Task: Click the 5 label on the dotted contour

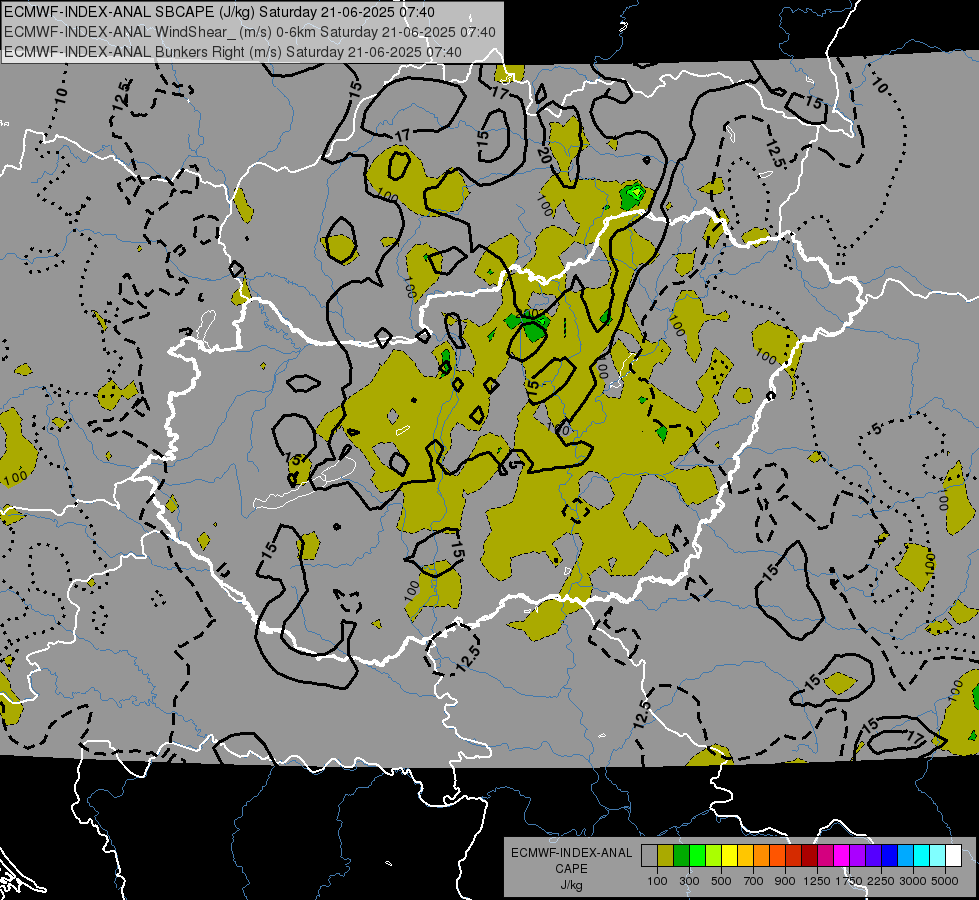Action: click(877, 428)
